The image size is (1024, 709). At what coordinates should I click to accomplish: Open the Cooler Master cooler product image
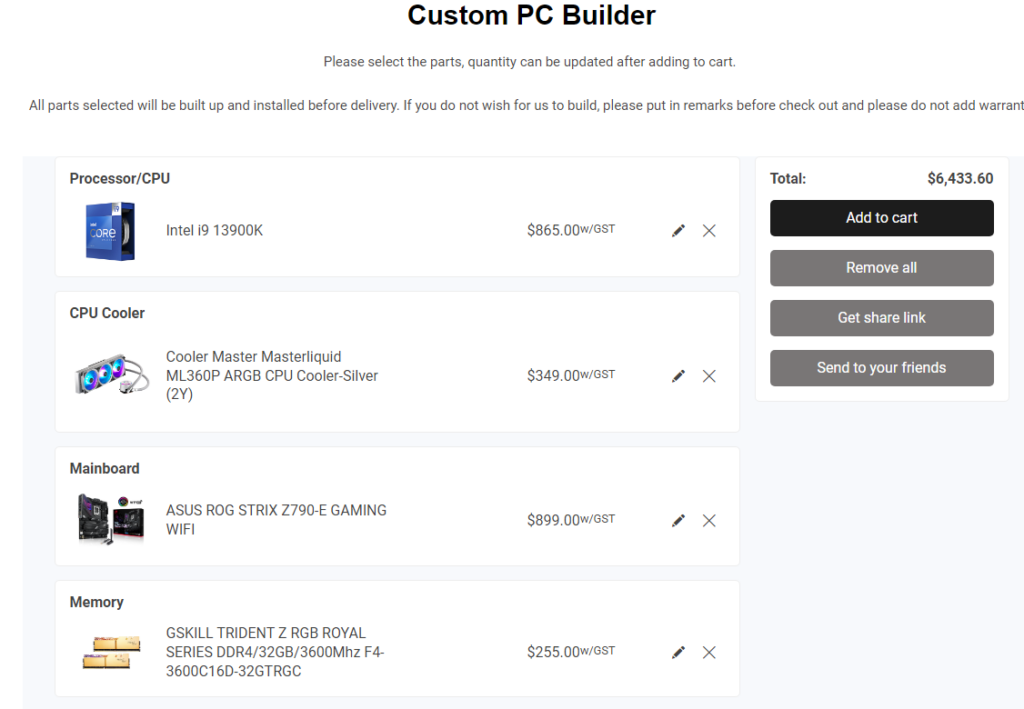112,375
